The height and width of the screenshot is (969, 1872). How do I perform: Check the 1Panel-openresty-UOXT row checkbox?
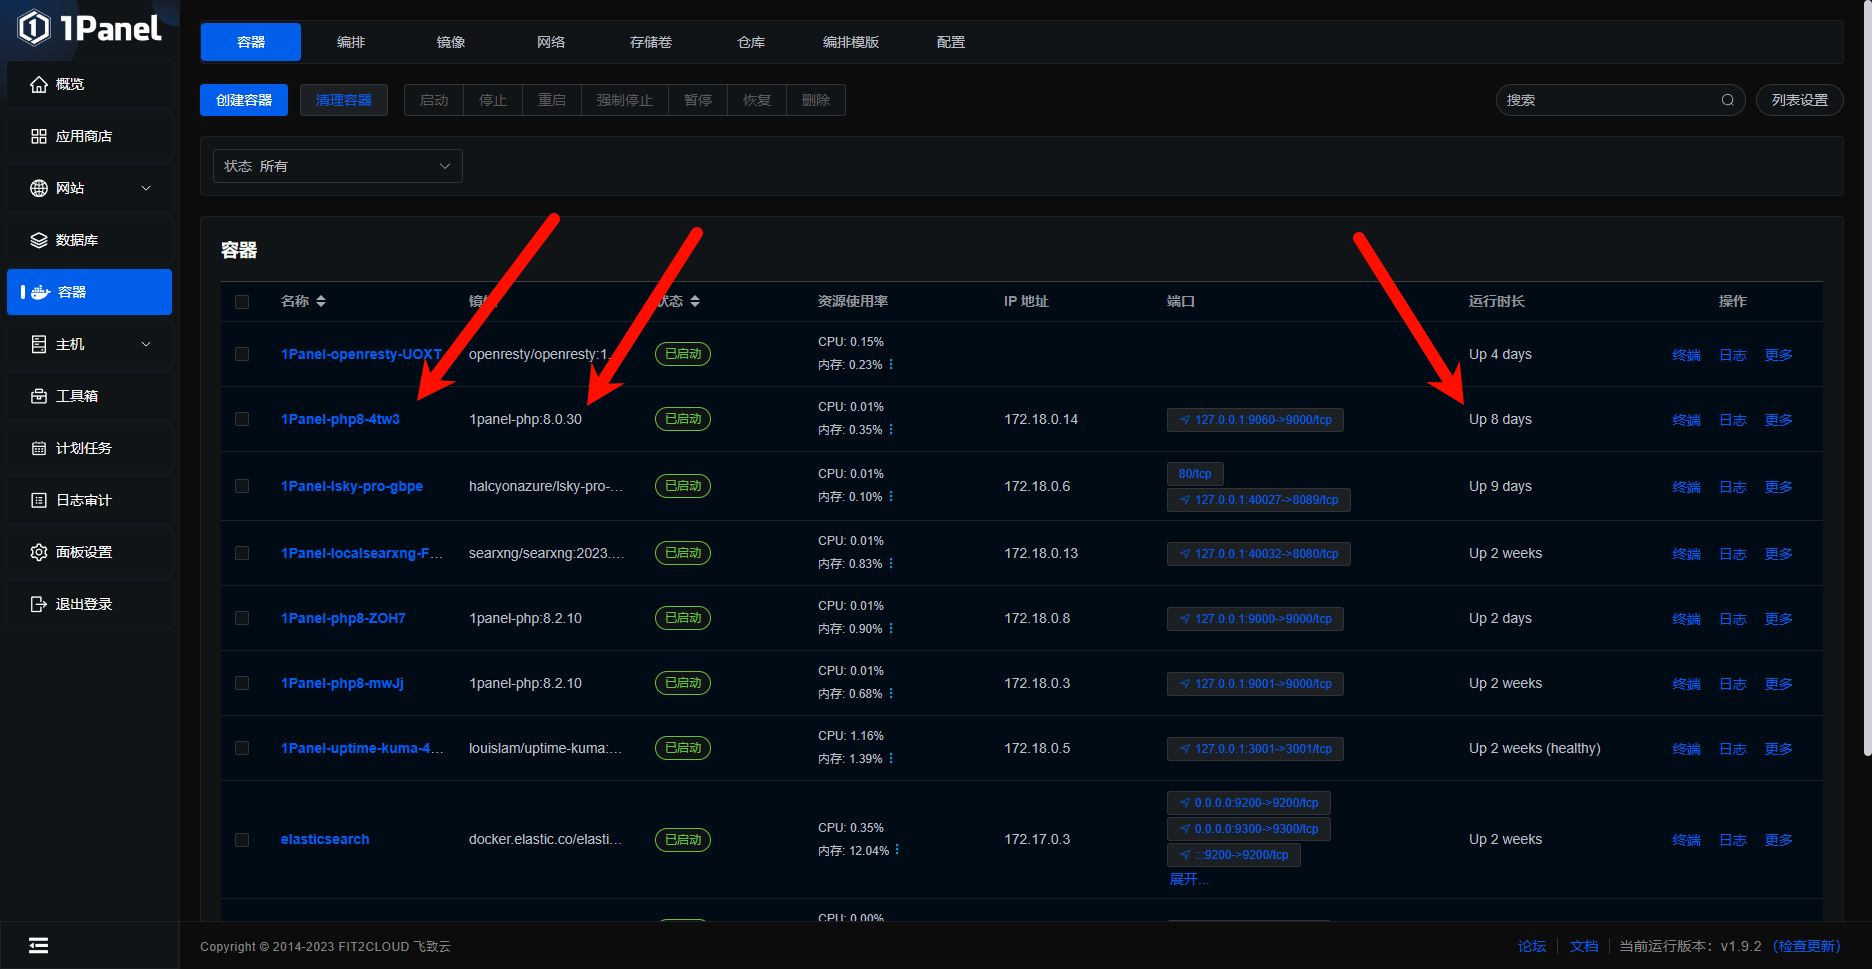coord(242,354)
